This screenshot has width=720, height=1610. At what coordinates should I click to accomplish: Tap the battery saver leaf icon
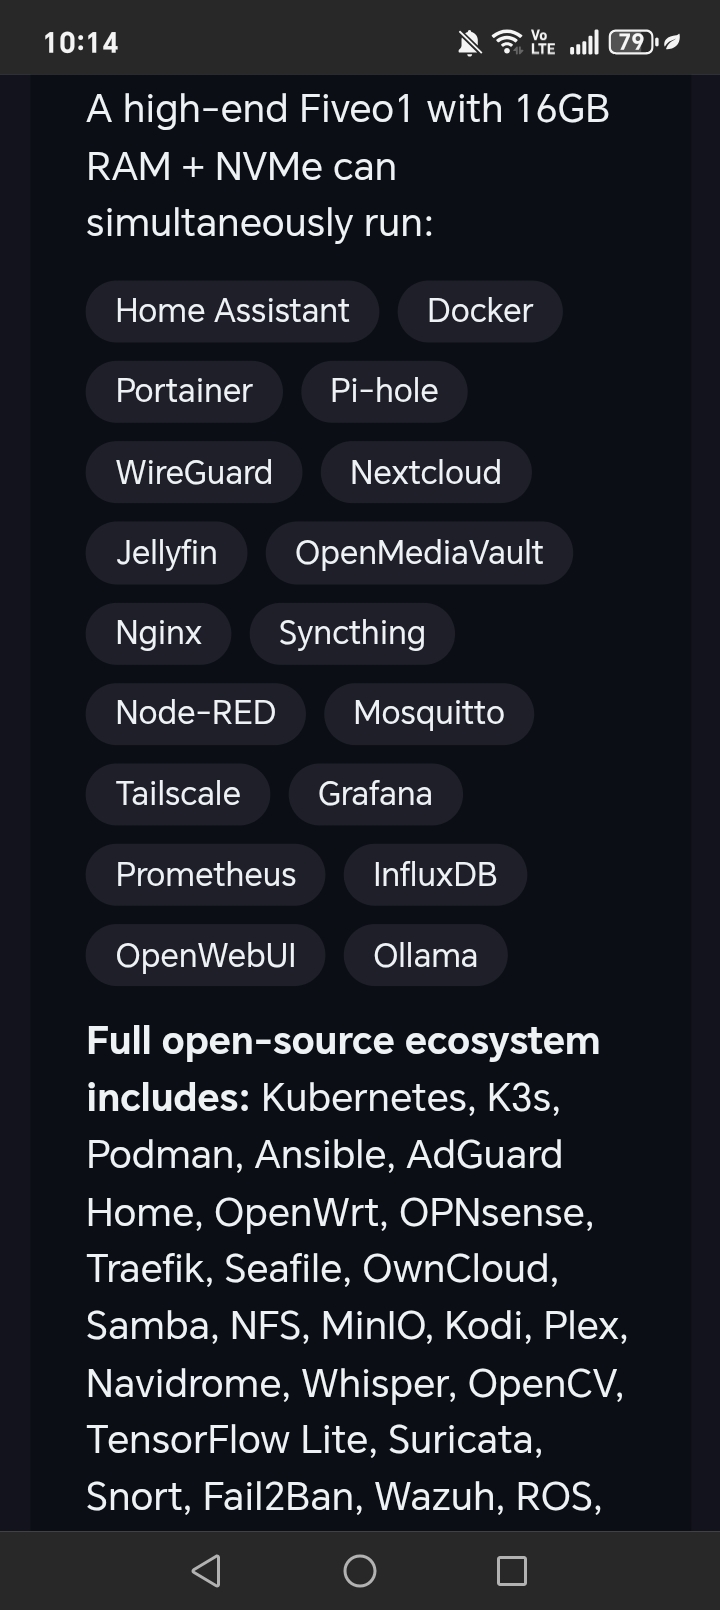coord(672,42)
